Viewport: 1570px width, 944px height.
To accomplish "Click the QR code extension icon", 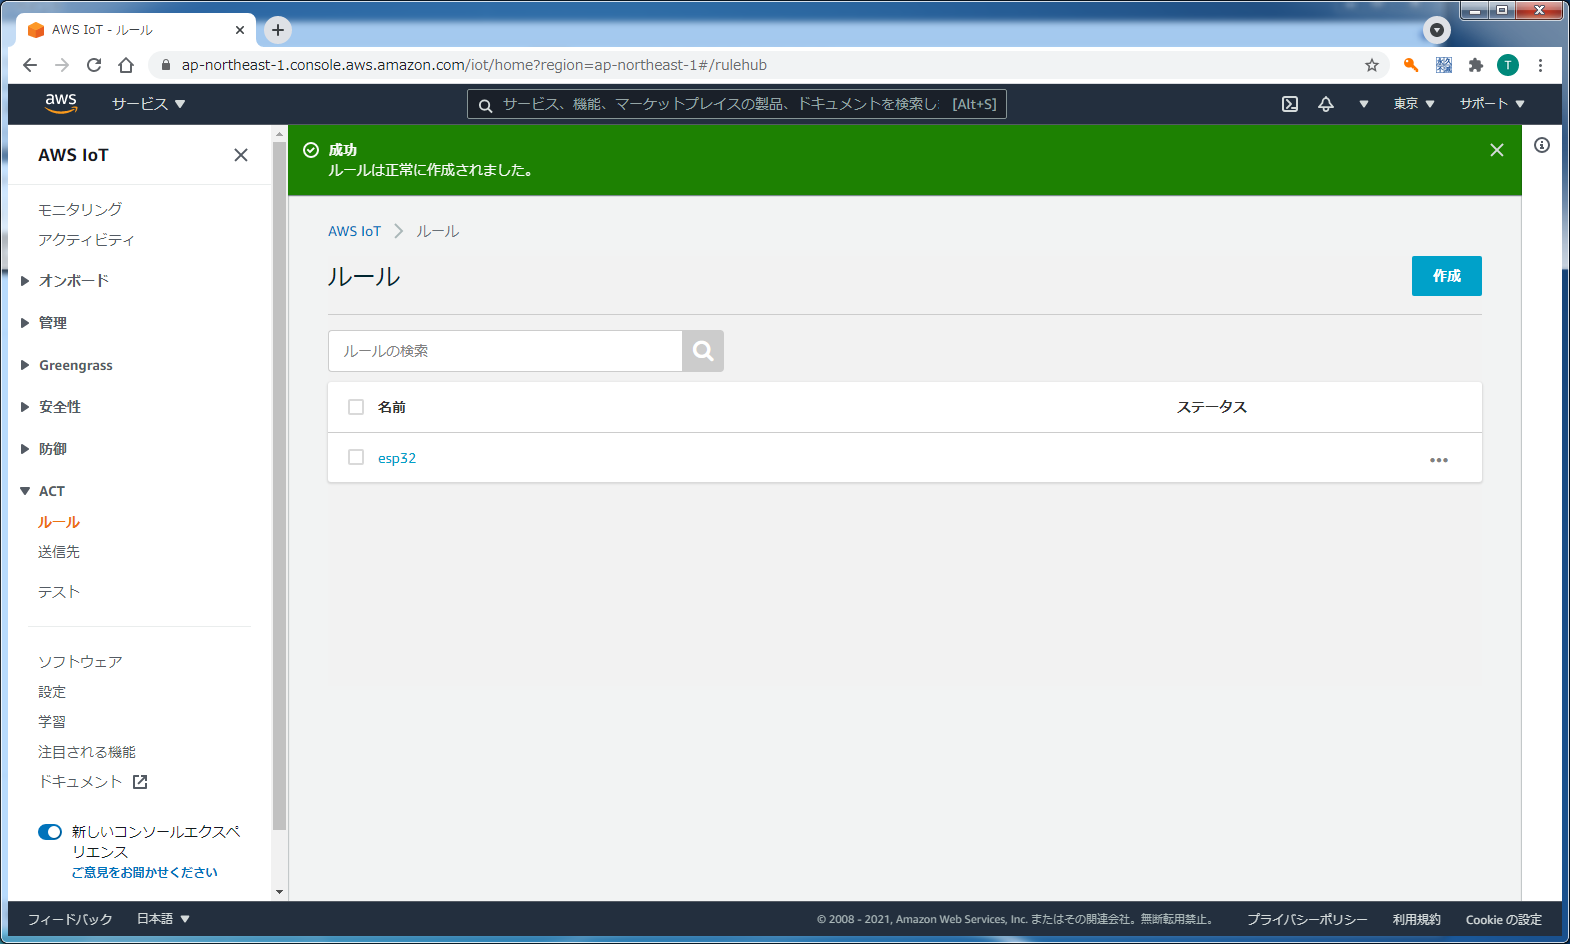I will click(1444, 65).
